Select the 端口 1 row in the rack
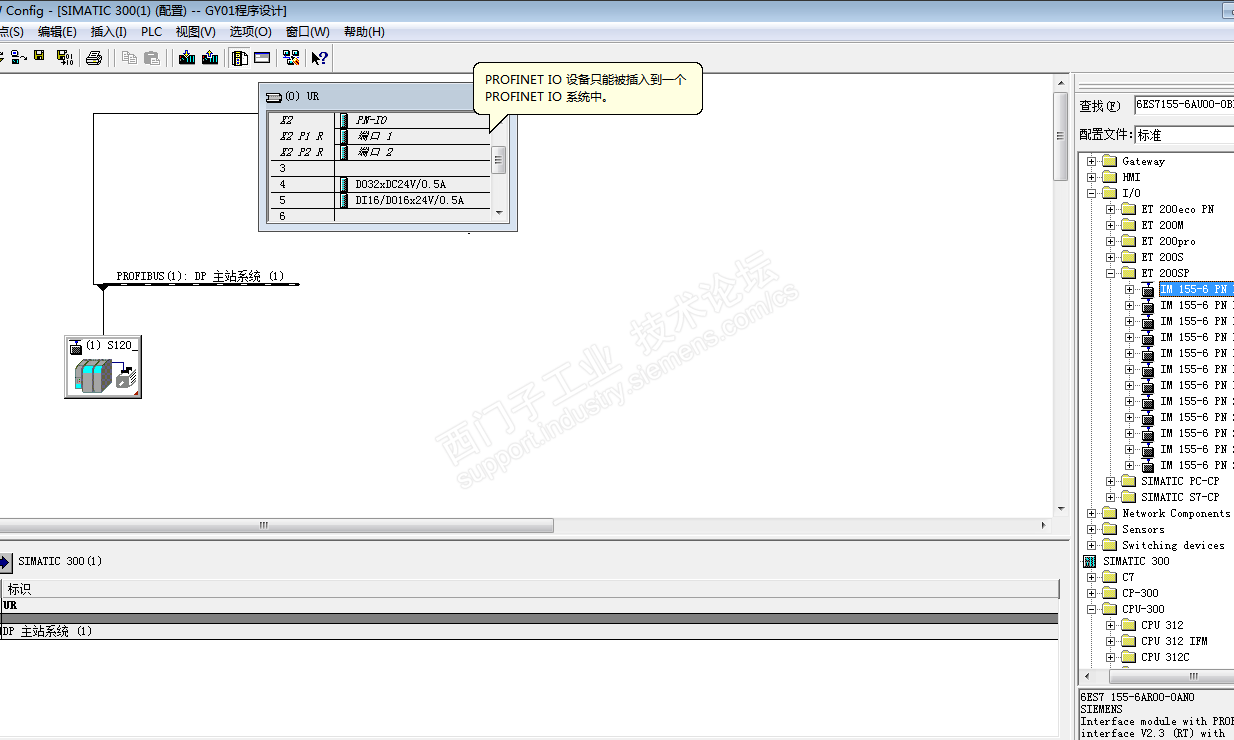The width and height of the screenshot is (1234, 740). (380, 136)
